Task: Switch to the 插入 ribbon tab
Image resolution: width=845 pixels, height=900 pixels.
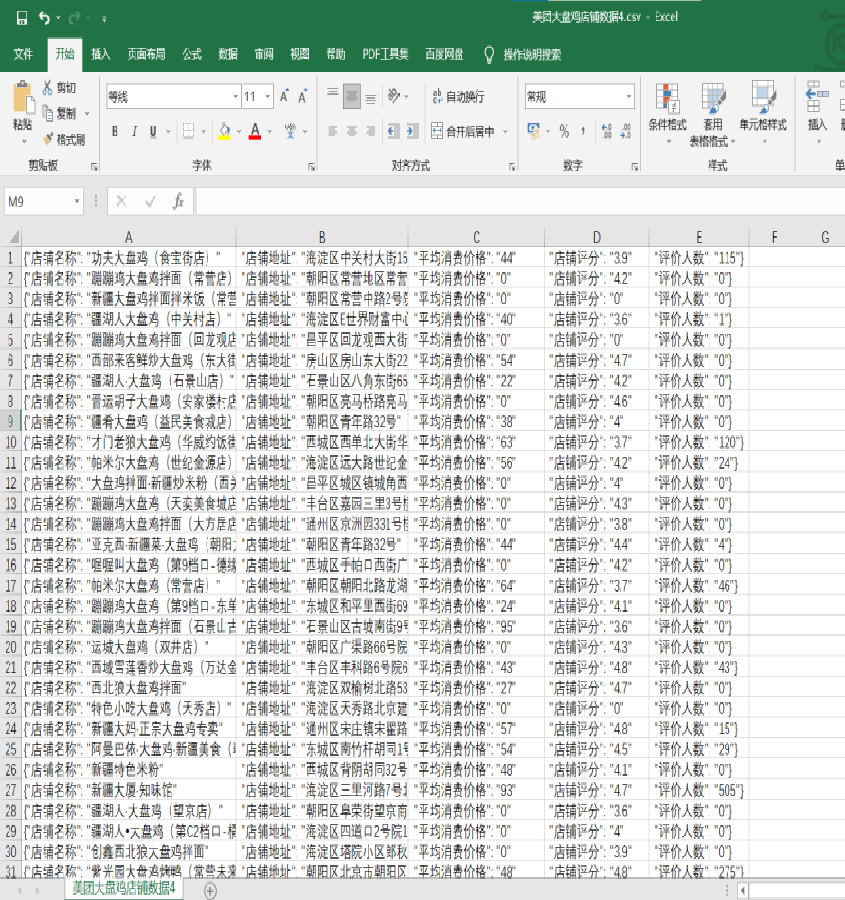Action: click(100, 54)
